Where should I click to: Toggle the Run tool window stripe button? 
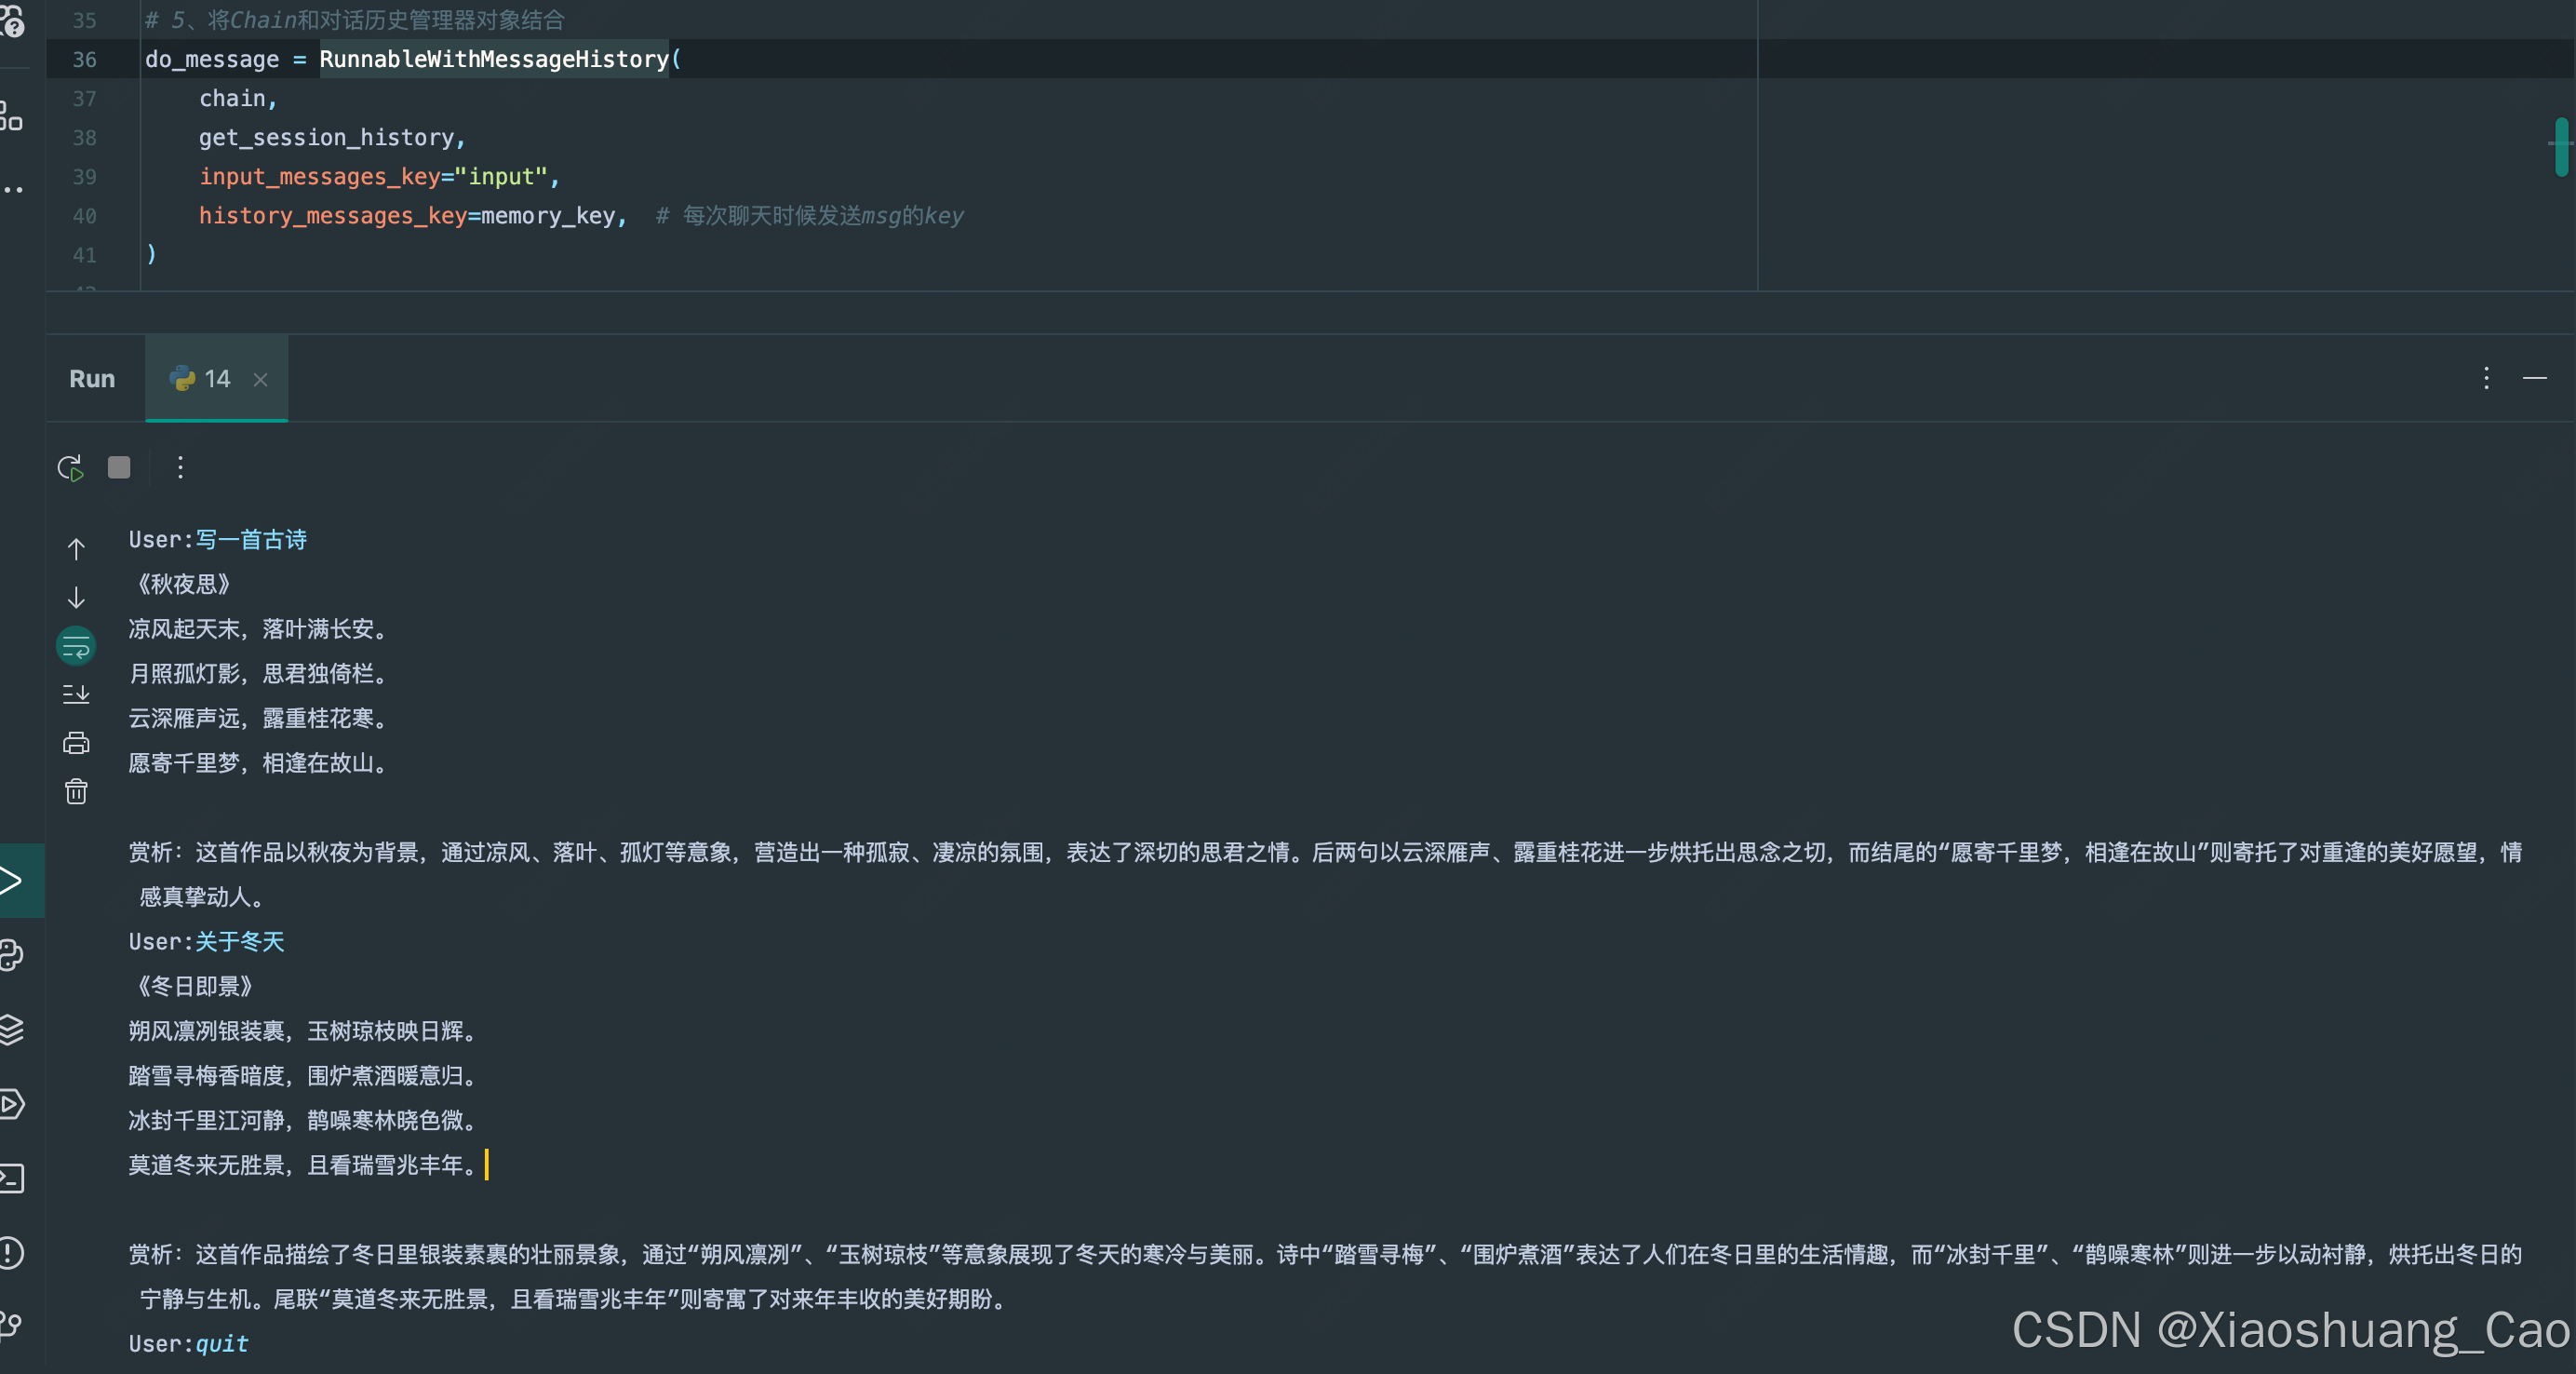pos(12,880)
